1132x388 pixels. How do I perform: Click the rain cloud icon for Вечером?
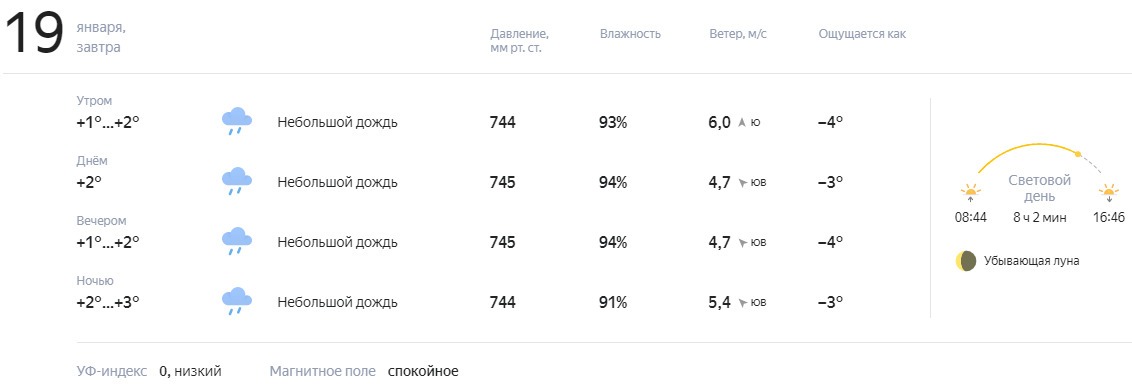[236, 241]
